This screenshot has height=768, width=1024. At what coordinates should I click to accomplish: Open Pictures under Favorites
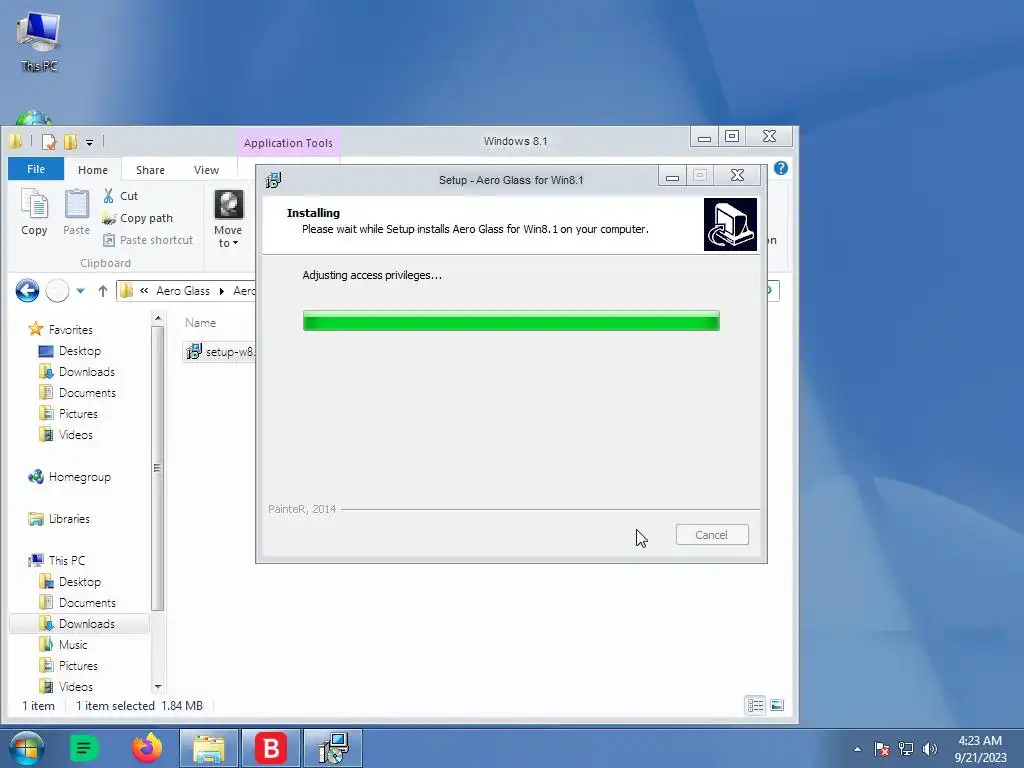69,413
